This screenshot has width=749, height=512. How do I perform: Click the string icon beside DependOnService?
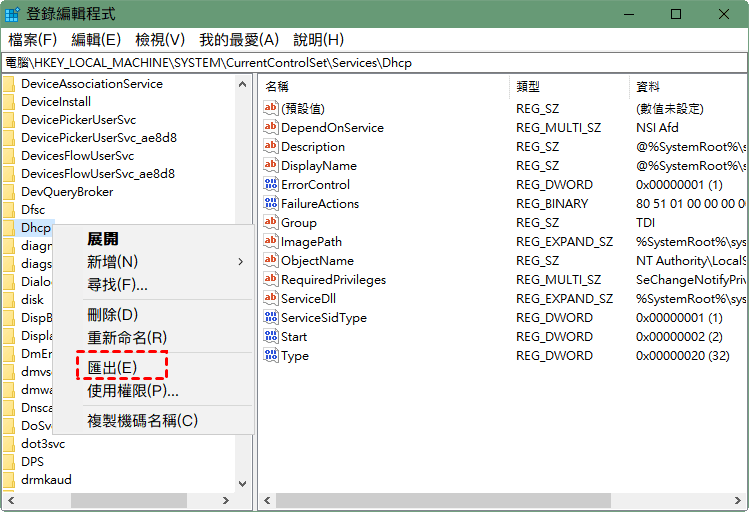click(x=270, y=128)
